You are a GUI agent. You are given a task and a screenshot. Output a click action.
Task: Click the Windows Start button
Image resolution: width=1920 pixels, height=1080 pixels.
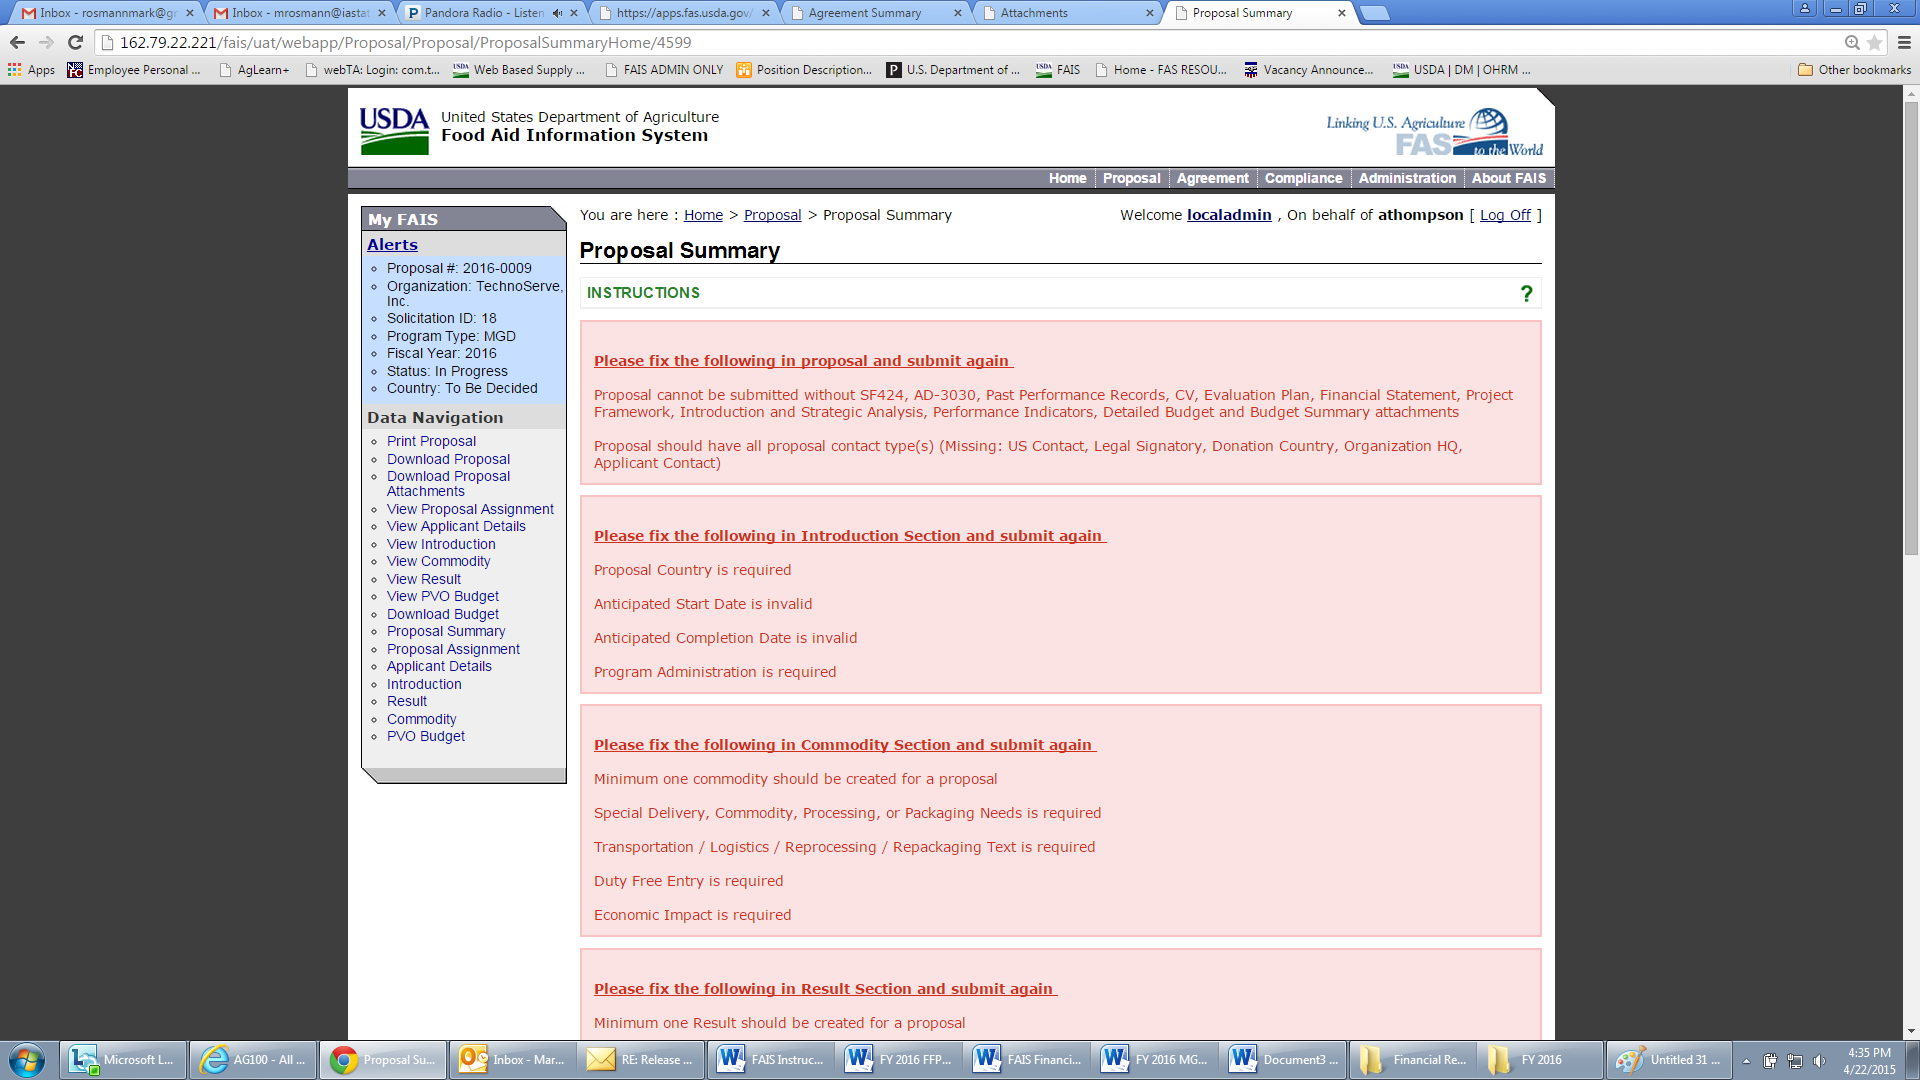coord(27,1059)
